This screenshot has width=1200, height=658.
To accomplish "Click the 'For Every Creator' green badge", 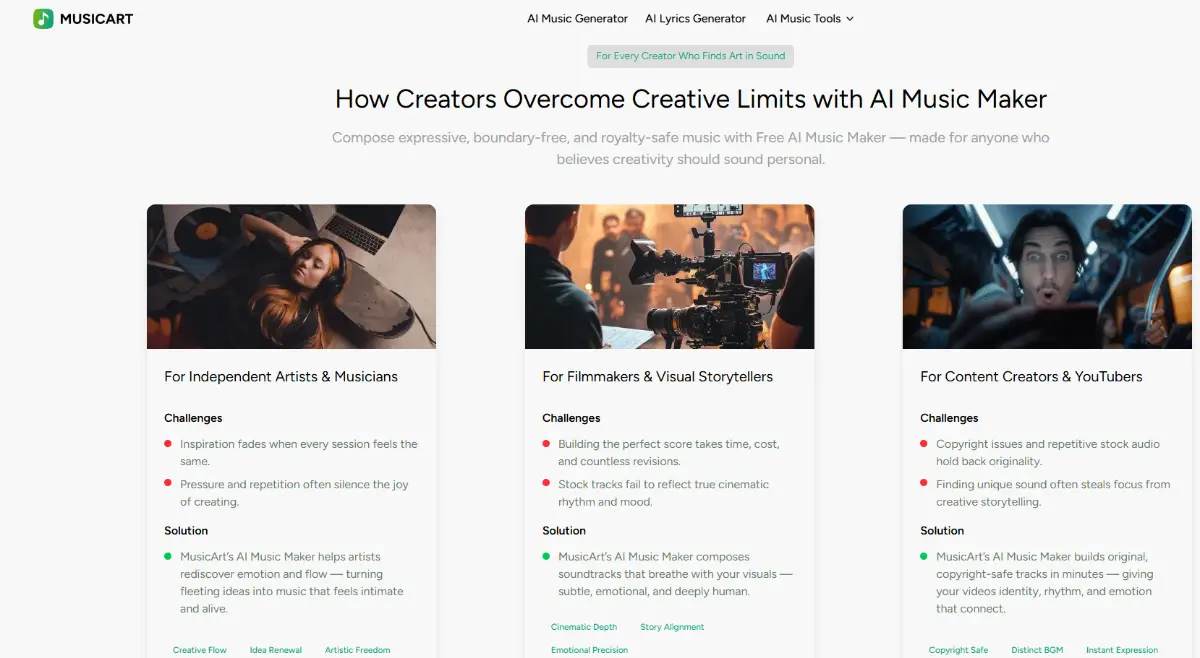I will tap(690, 56).
